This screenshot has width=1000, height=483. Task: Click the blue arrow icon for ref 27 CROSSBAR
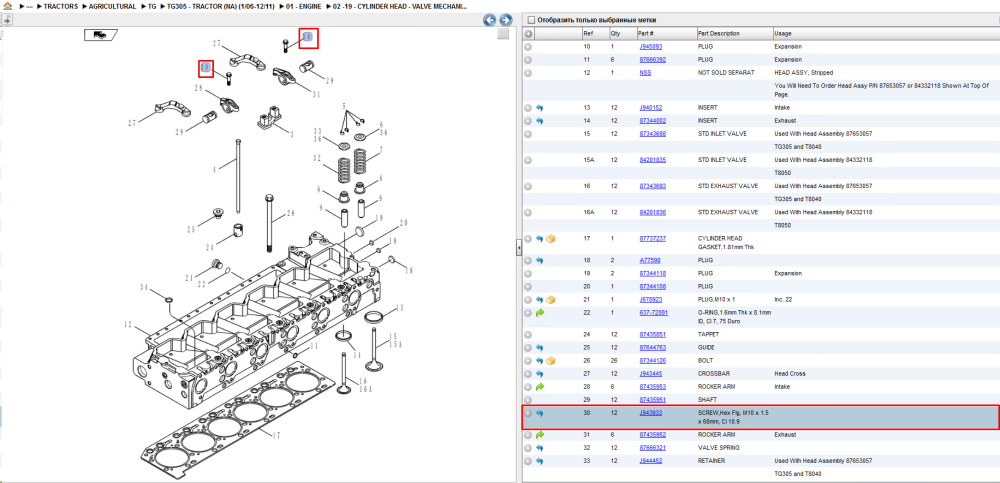540,374
